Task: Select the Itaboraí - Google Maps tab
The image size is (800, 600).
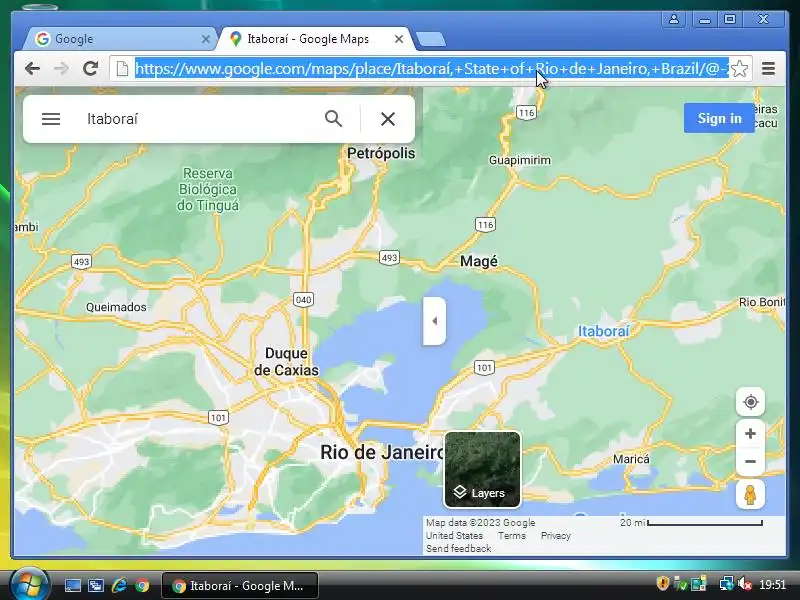Action: click(314, 39)
